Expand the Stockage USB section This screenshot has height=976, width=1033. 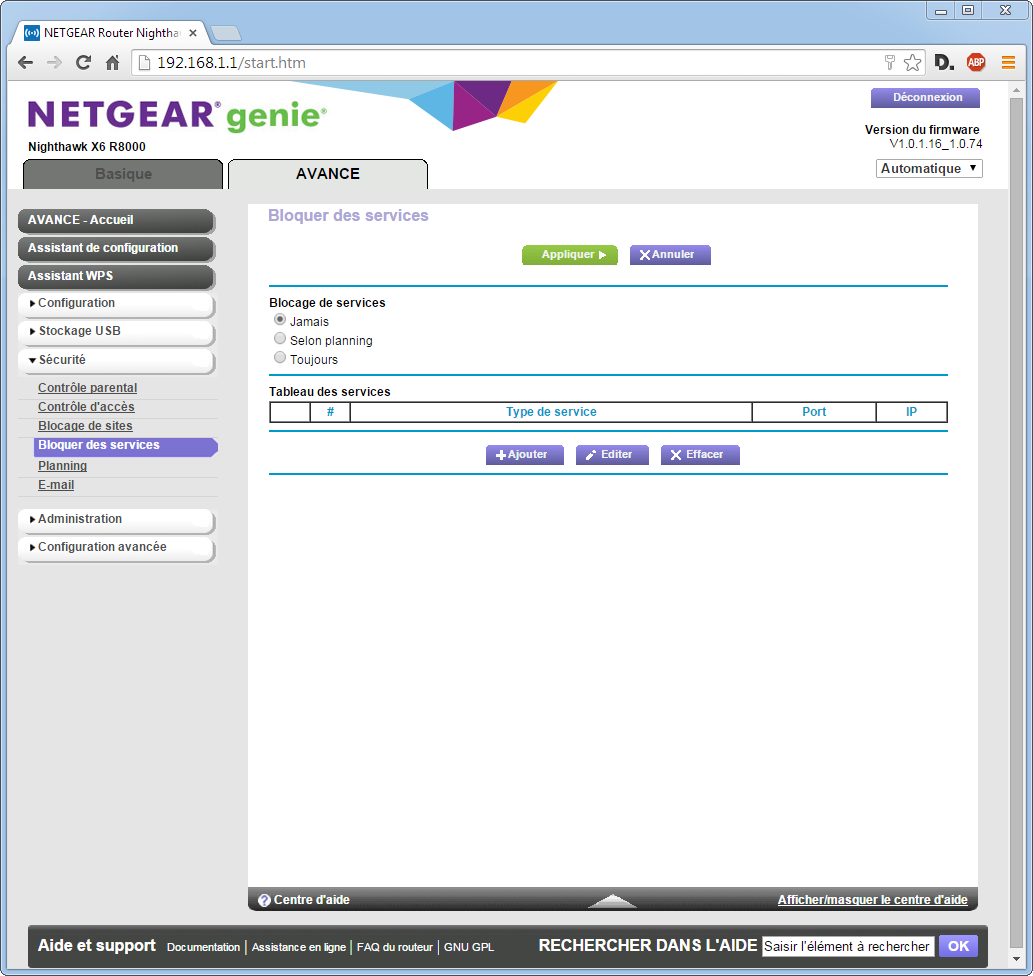[116, 331]
